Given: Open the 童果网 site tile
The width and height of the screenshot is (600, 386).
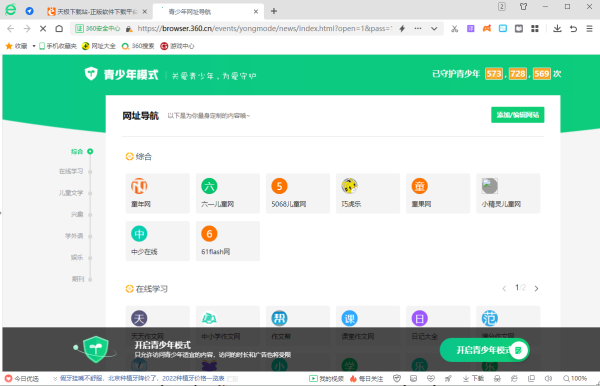Looking at the screenshot, I should tap(438, 193).
